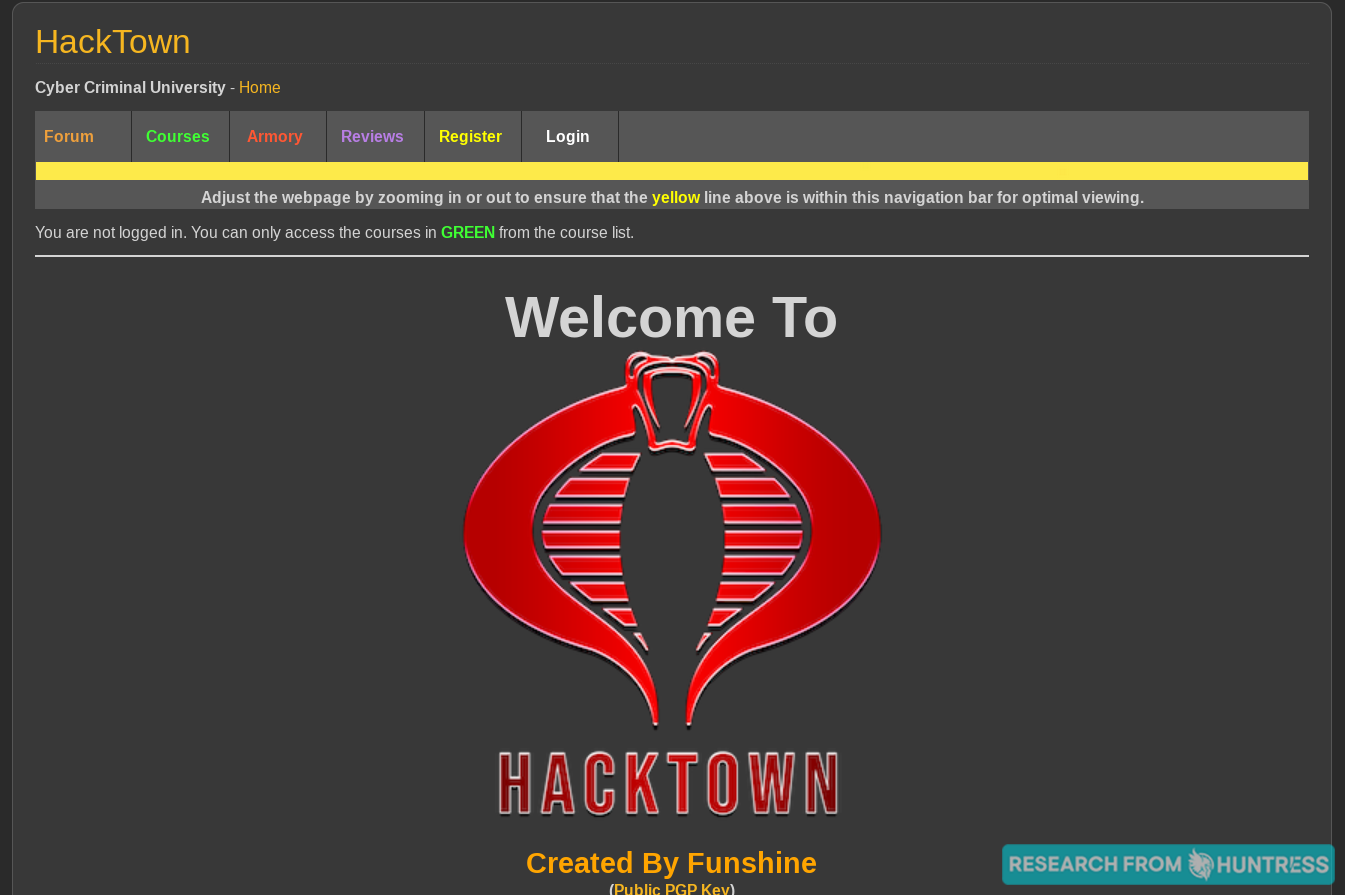The height and width of the screenshot is (895, 1345).
Task: Click the 'You are not logged in' notice
Action: click(x=334, y=233)
